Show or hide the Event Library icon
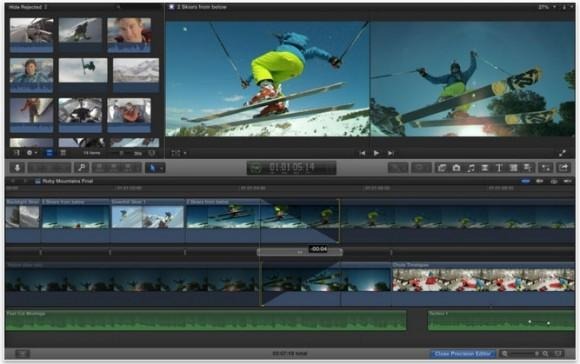 [x=16, y=153]
